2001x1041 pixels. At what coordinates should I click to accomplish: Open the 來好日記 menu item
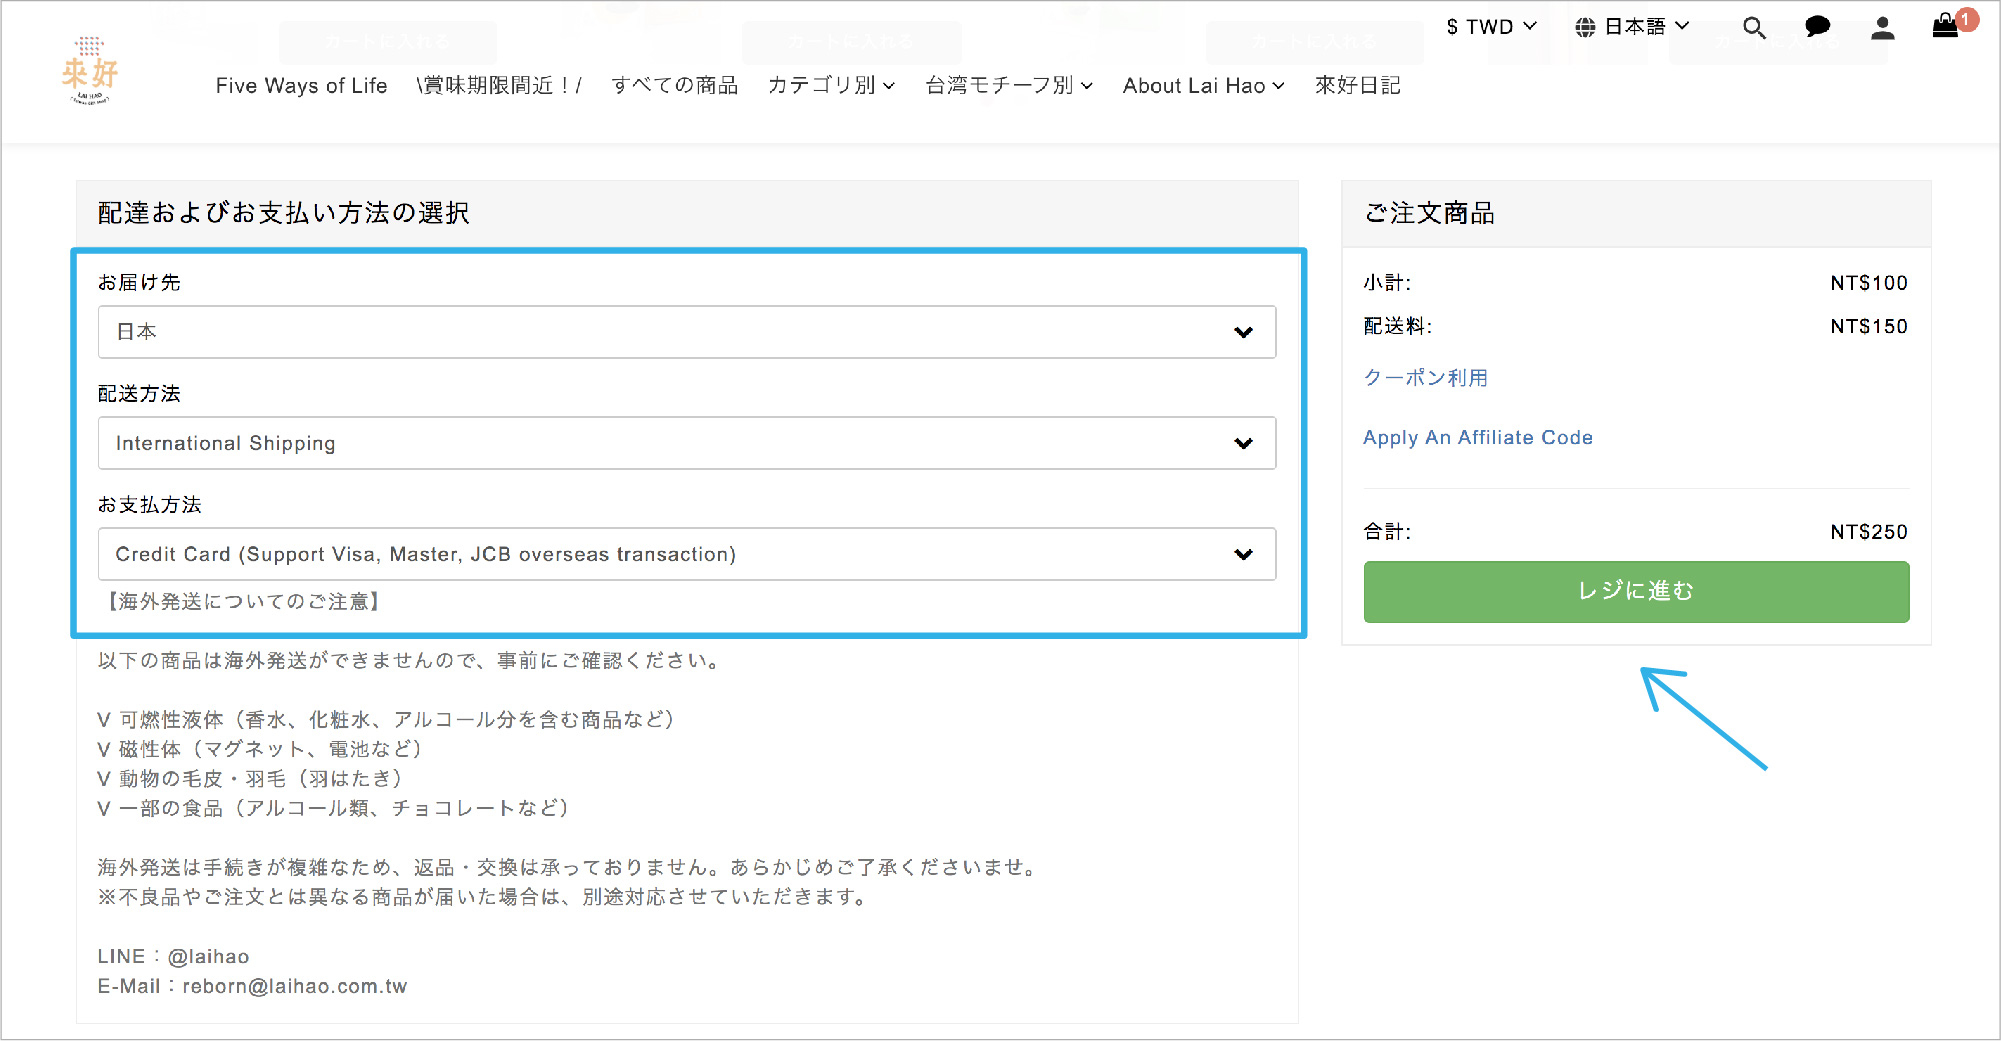tap(1357, 86)
